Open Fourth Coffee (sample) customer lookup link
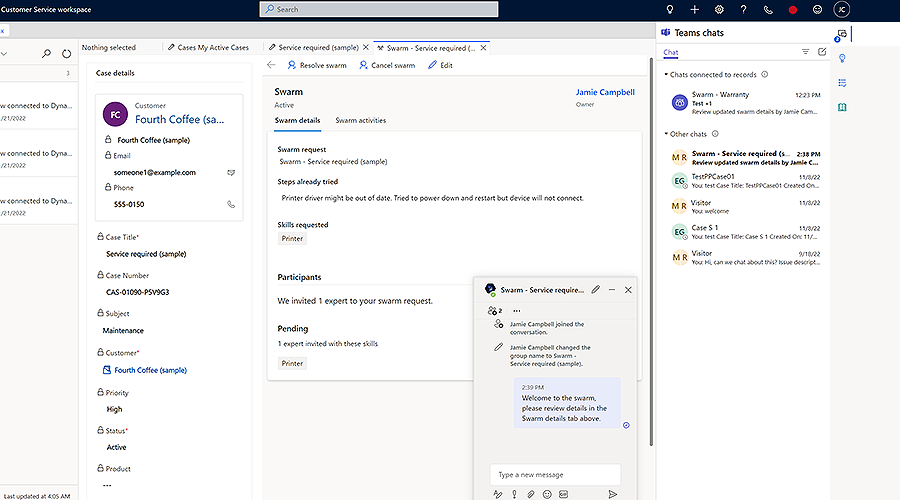This screenshot has height=500, width=900. (150, 370)
